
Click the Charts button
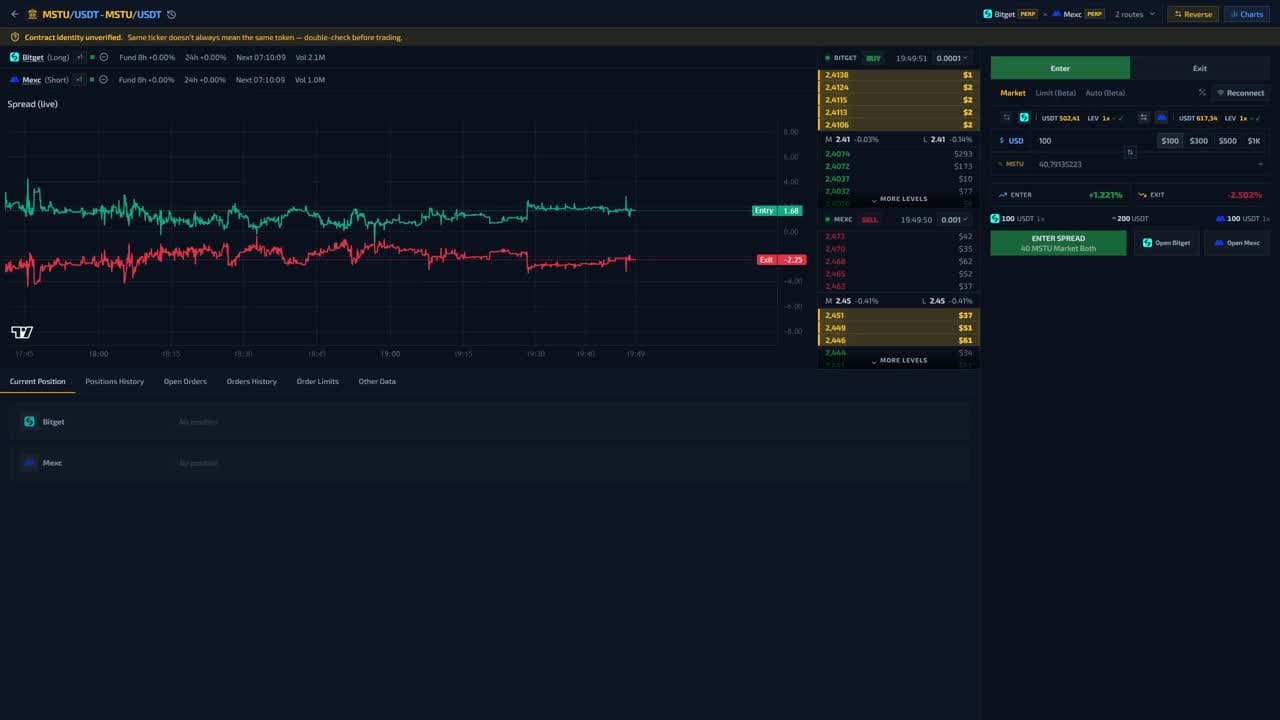coord(1246,14)
